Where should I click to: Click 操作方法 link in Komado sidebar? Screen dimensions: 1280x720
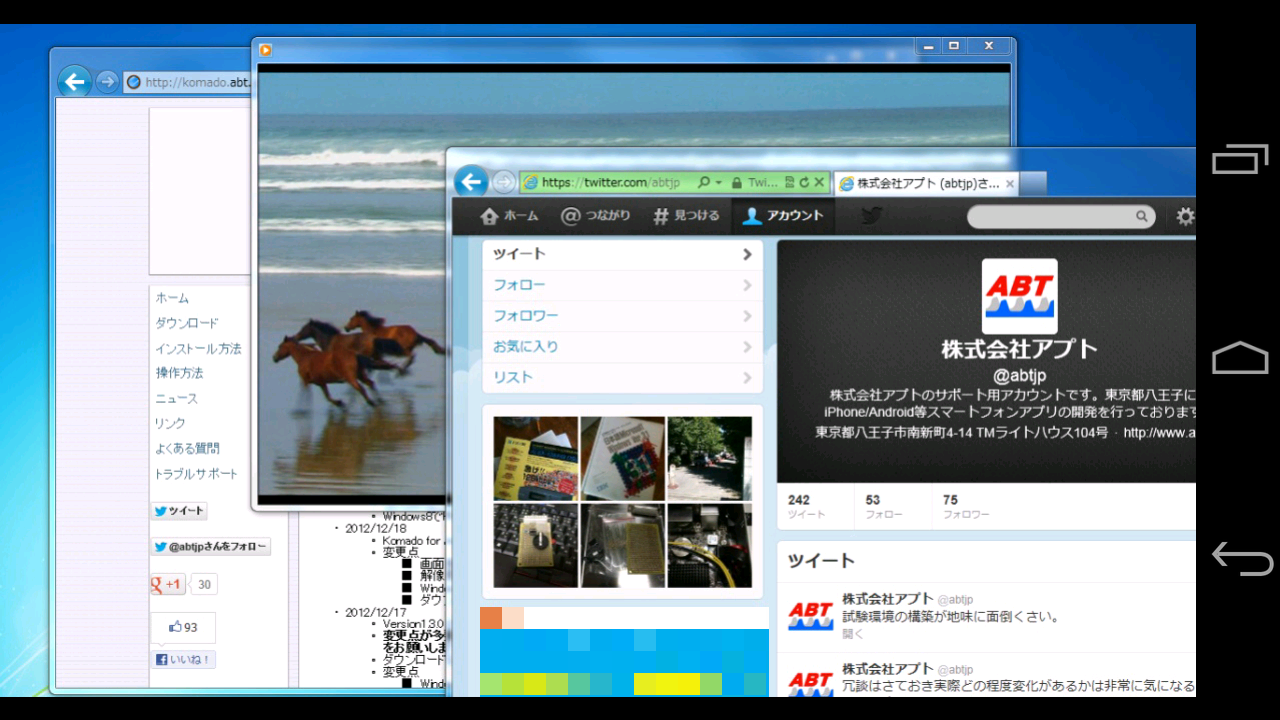(179, 373)
